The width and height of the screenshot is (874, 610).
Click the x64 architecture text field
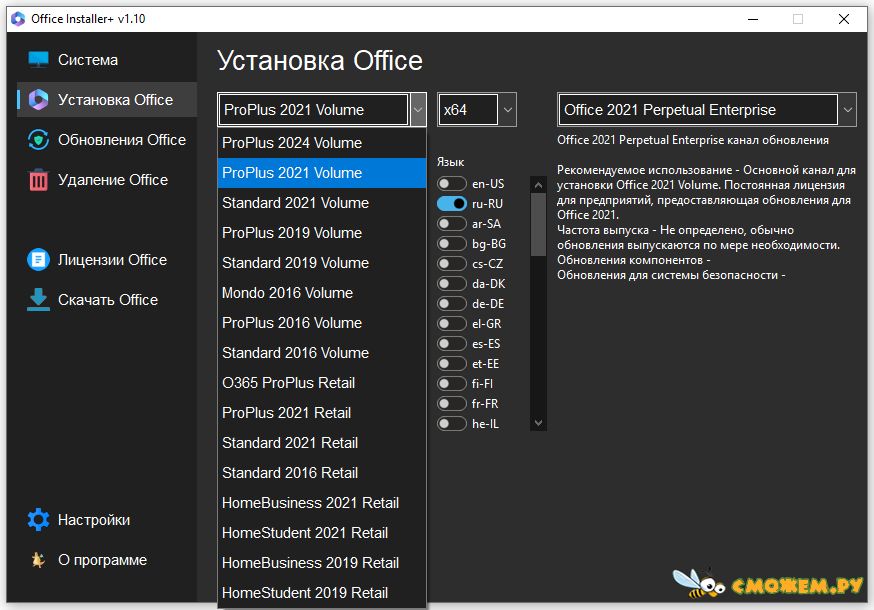pos(468,110)
